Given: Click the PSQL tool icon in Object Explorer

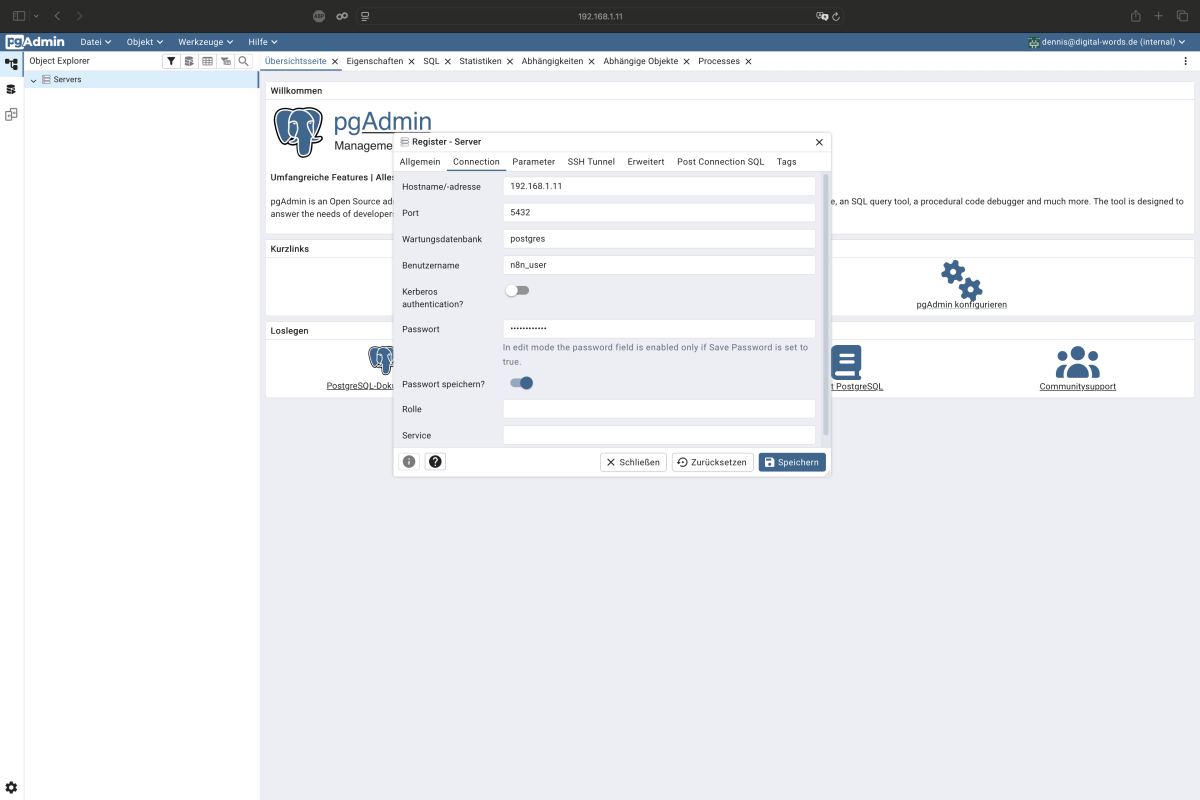Looking at the screenshot, I should pyautogui.click(x=225, y=61).
